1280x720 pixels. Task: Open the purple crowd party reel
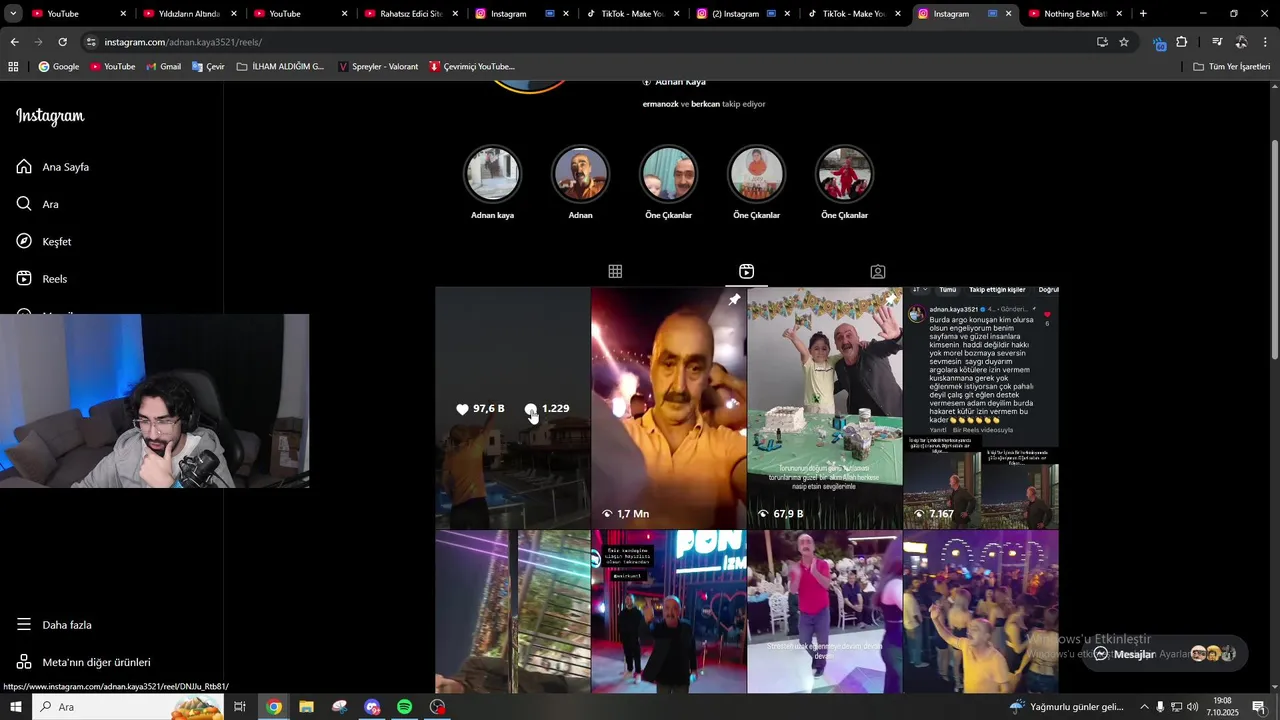pos(980,611)
